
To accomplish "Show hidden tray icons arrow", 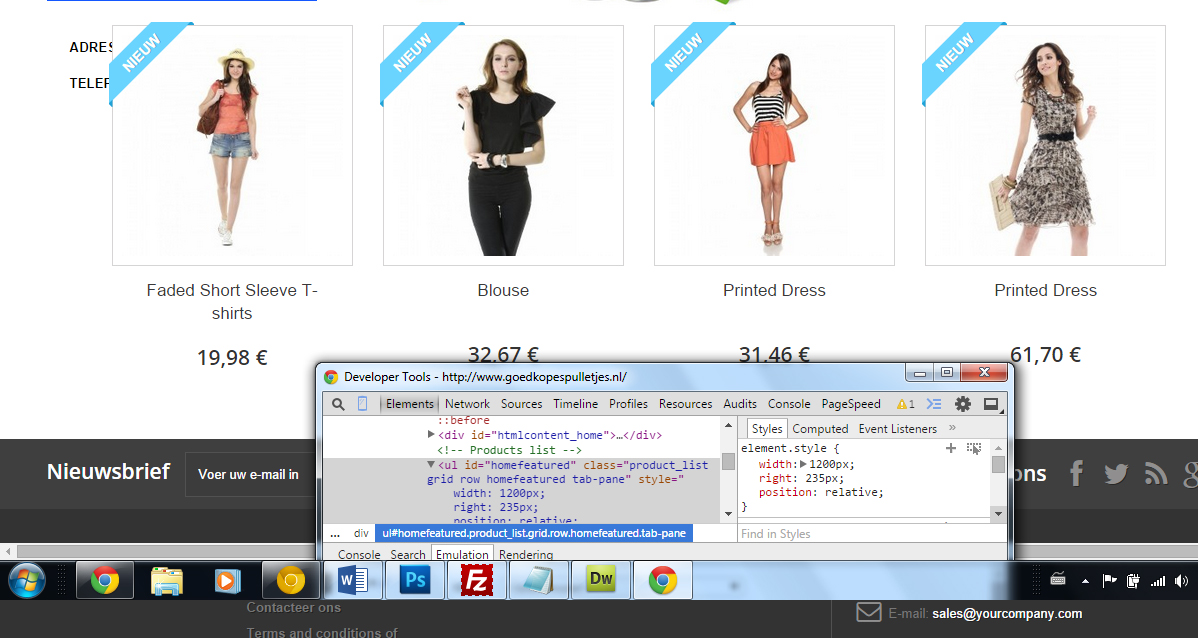I will pyautogui.click(x=1085, y=581).
